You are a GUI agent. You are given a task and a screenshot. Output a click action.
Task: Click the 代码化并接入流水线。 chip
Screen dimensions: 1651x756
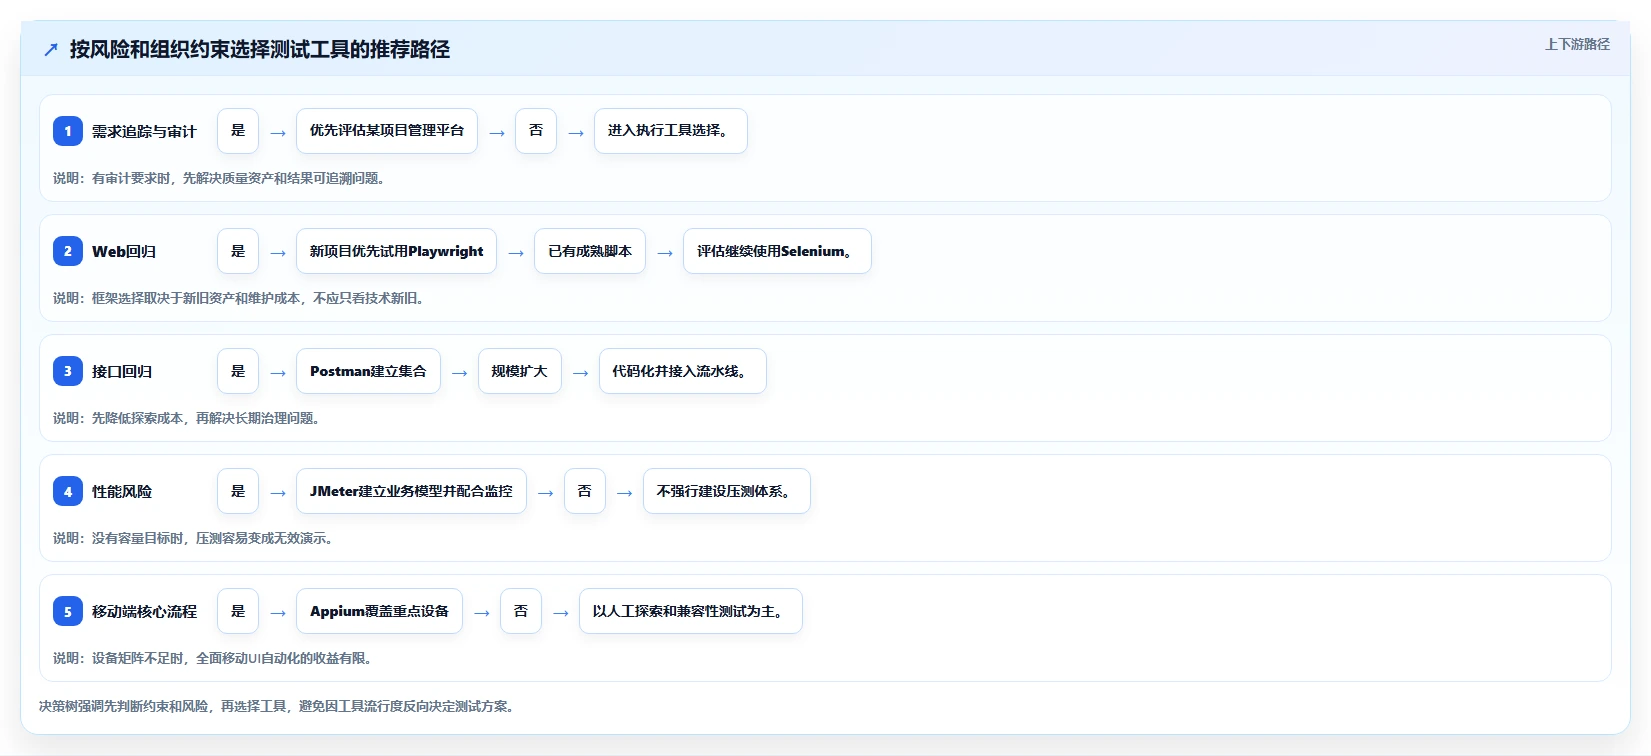click(683, 371)
